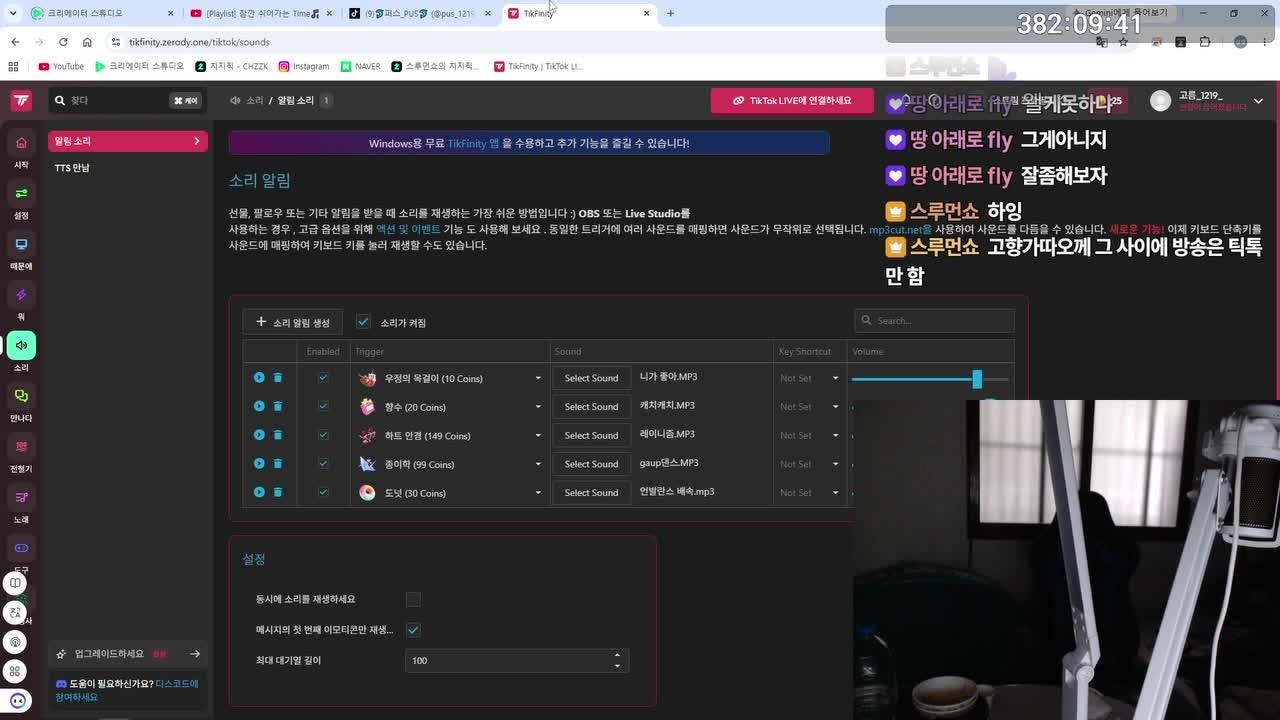
Task: Click Select Sound for 니가 좋아.MP3
Action: tap(591, 378)
